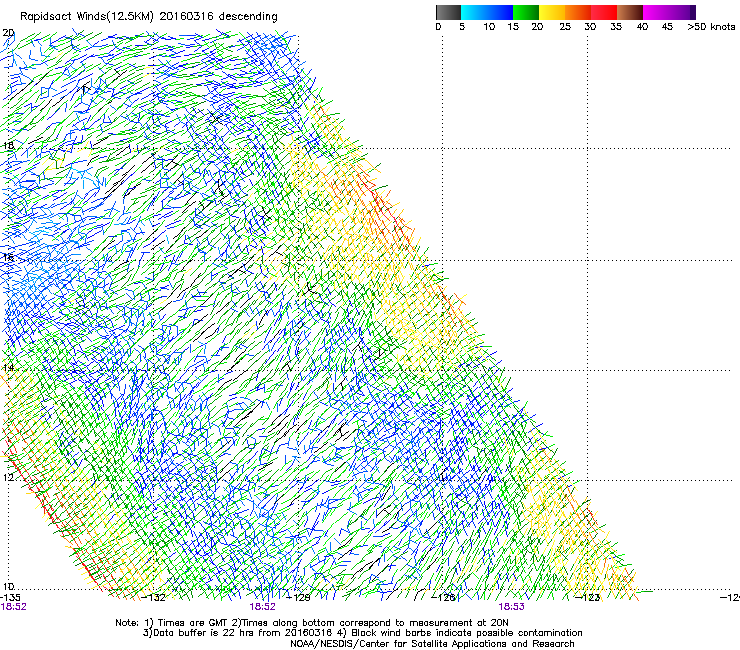
Task: Click the longitude label '-135'
Action: (10, 597)
